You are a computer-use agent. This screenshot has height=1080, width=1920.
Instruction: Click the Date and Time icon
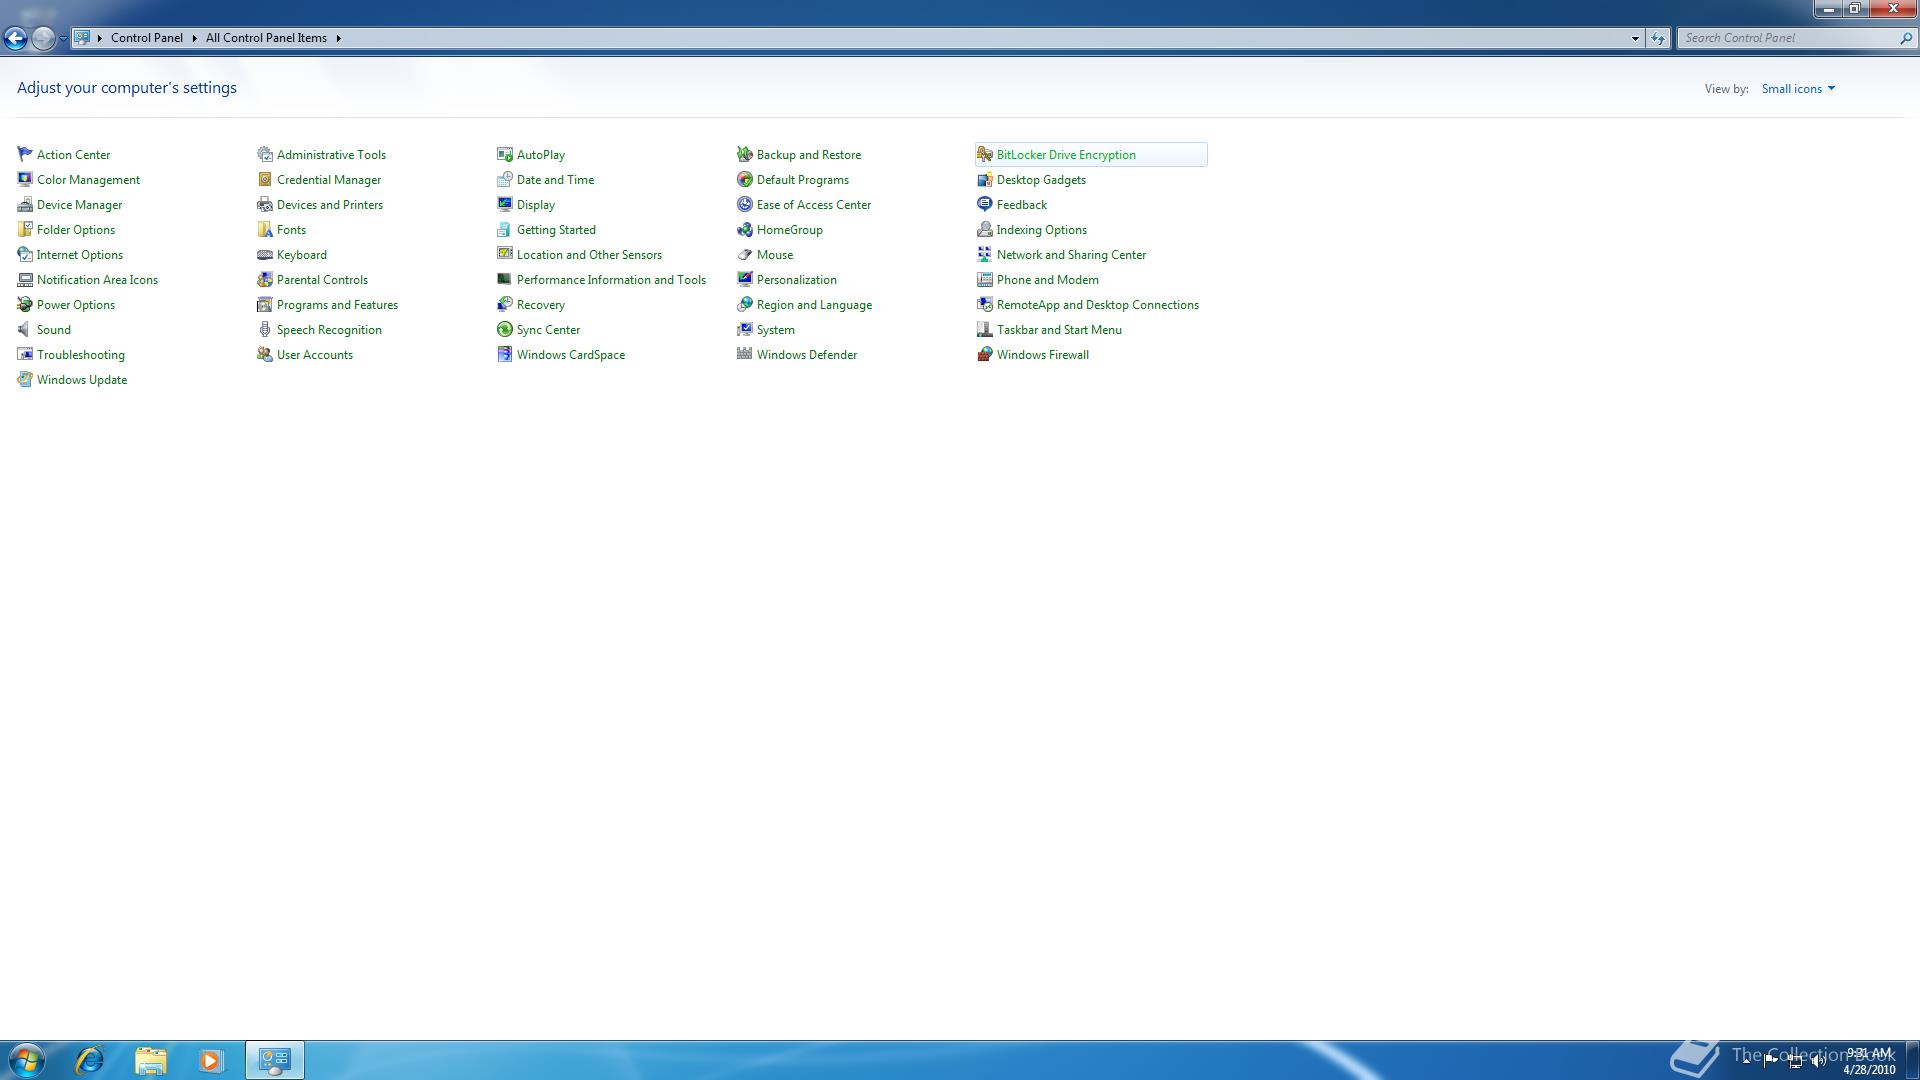coord(505,179)
